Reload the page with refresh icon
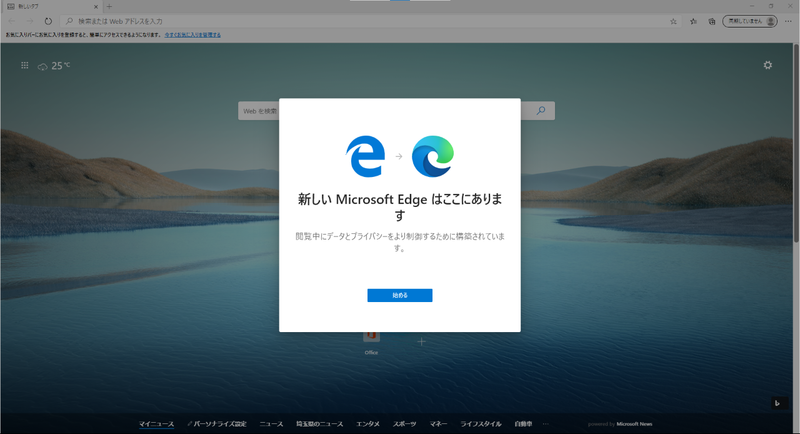 48,21
